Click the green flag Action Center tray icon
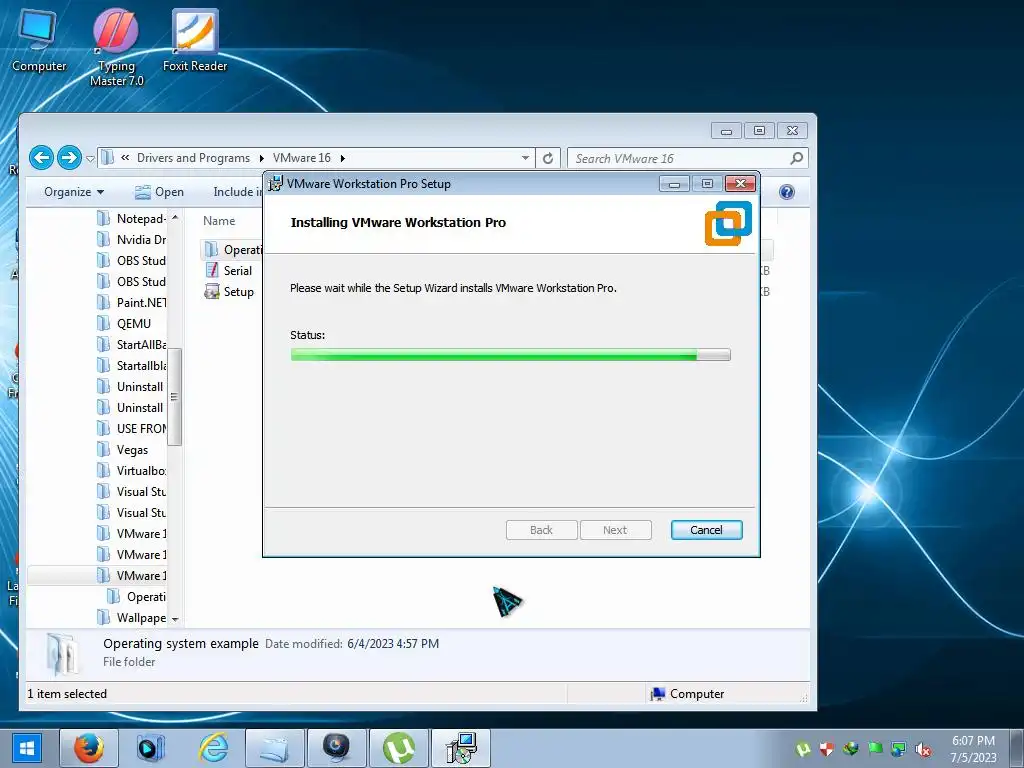This screenshot has width=1024, height=768. click(875, 749)
